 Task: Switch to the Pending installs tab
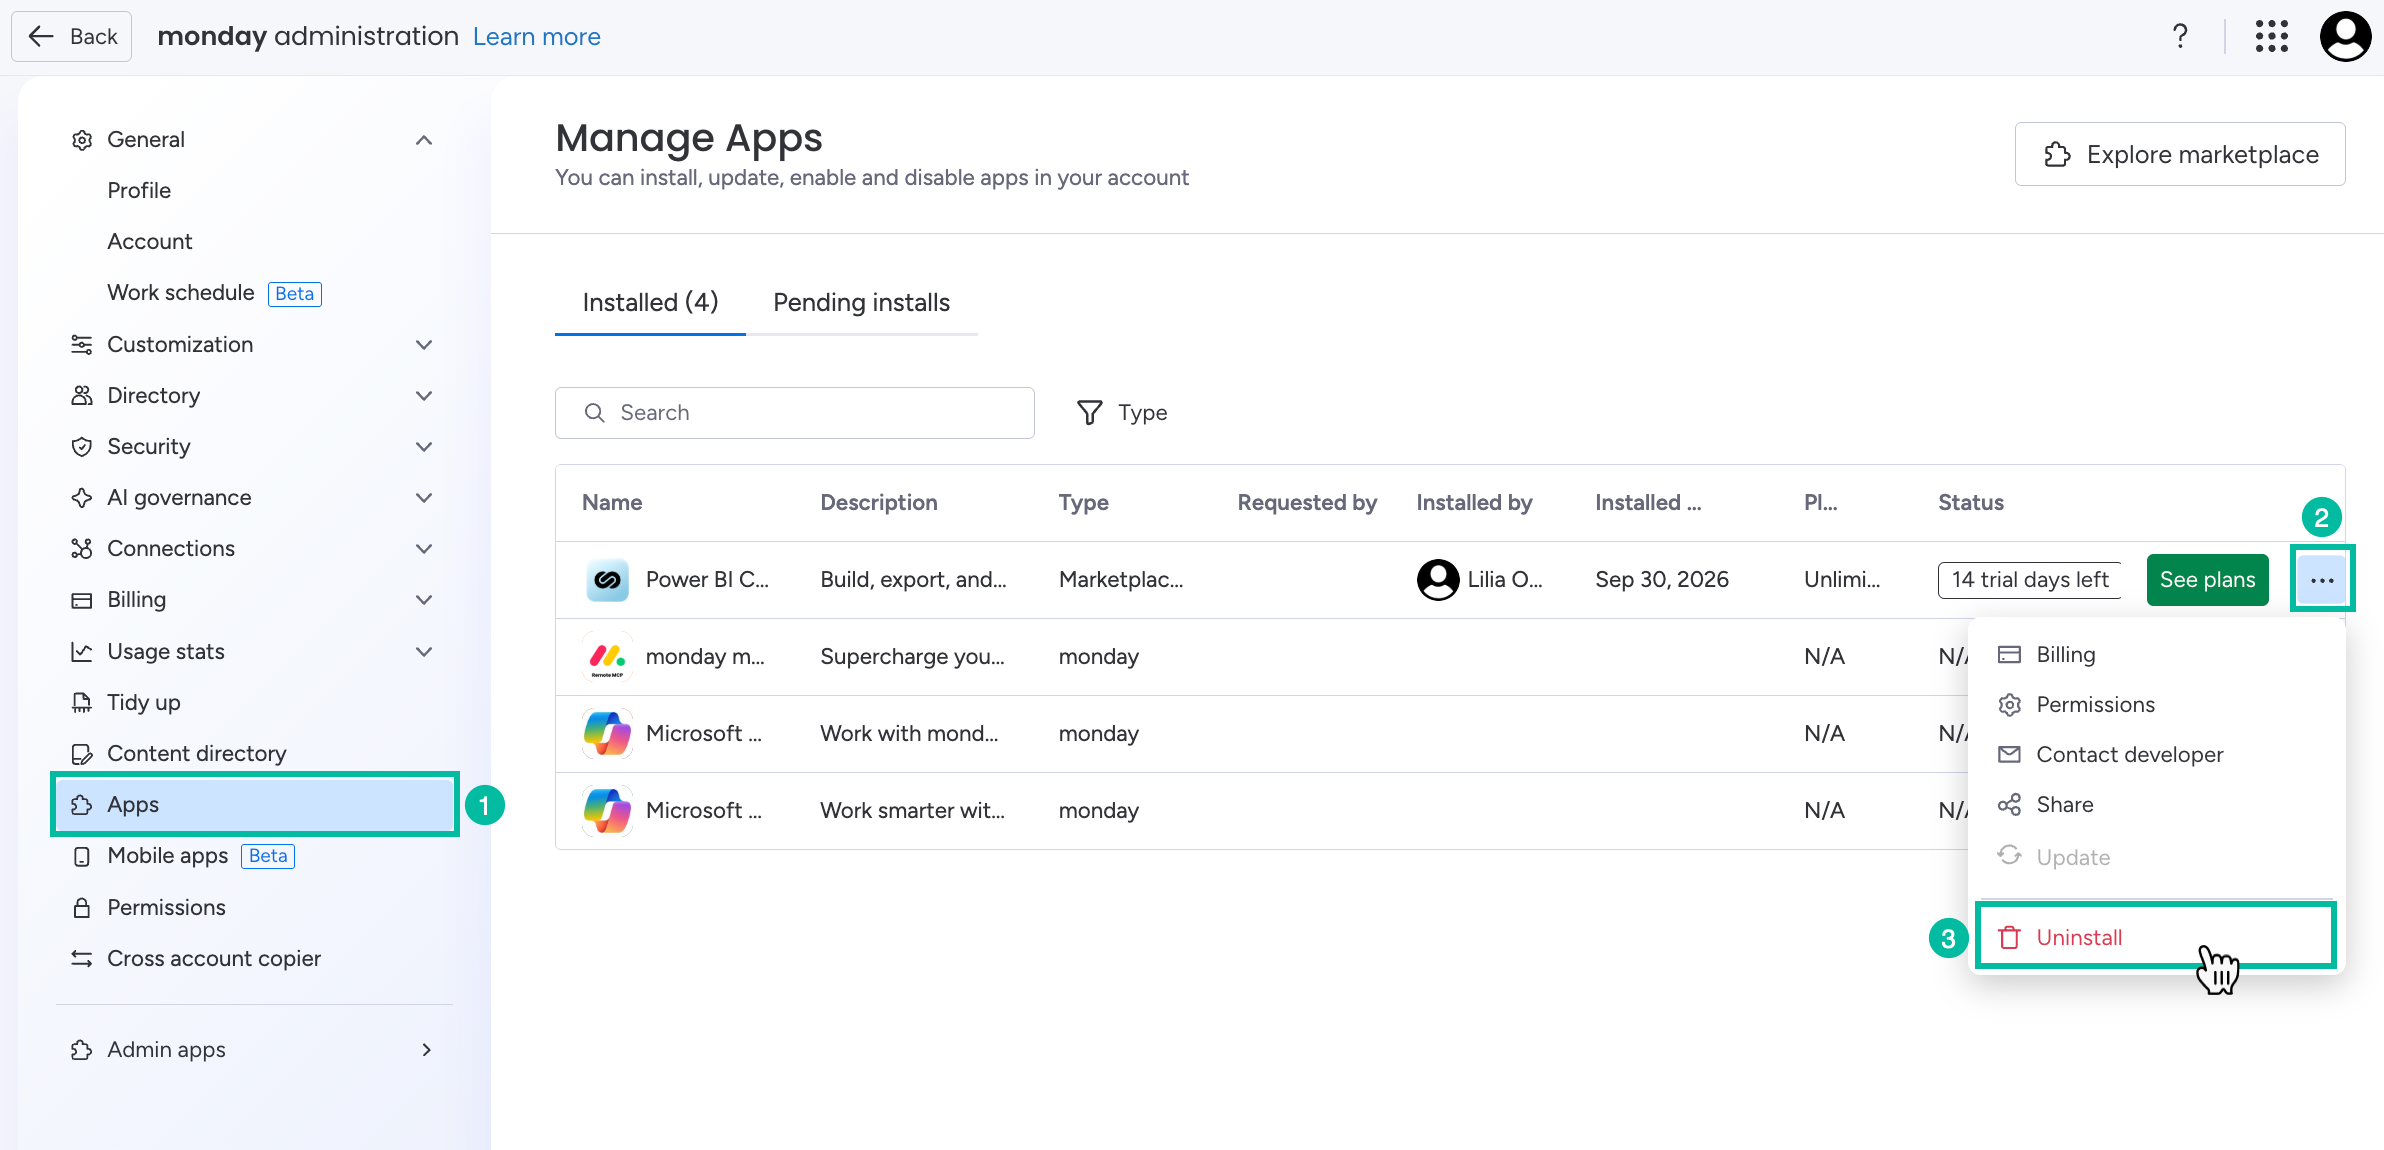pos(861,303)
